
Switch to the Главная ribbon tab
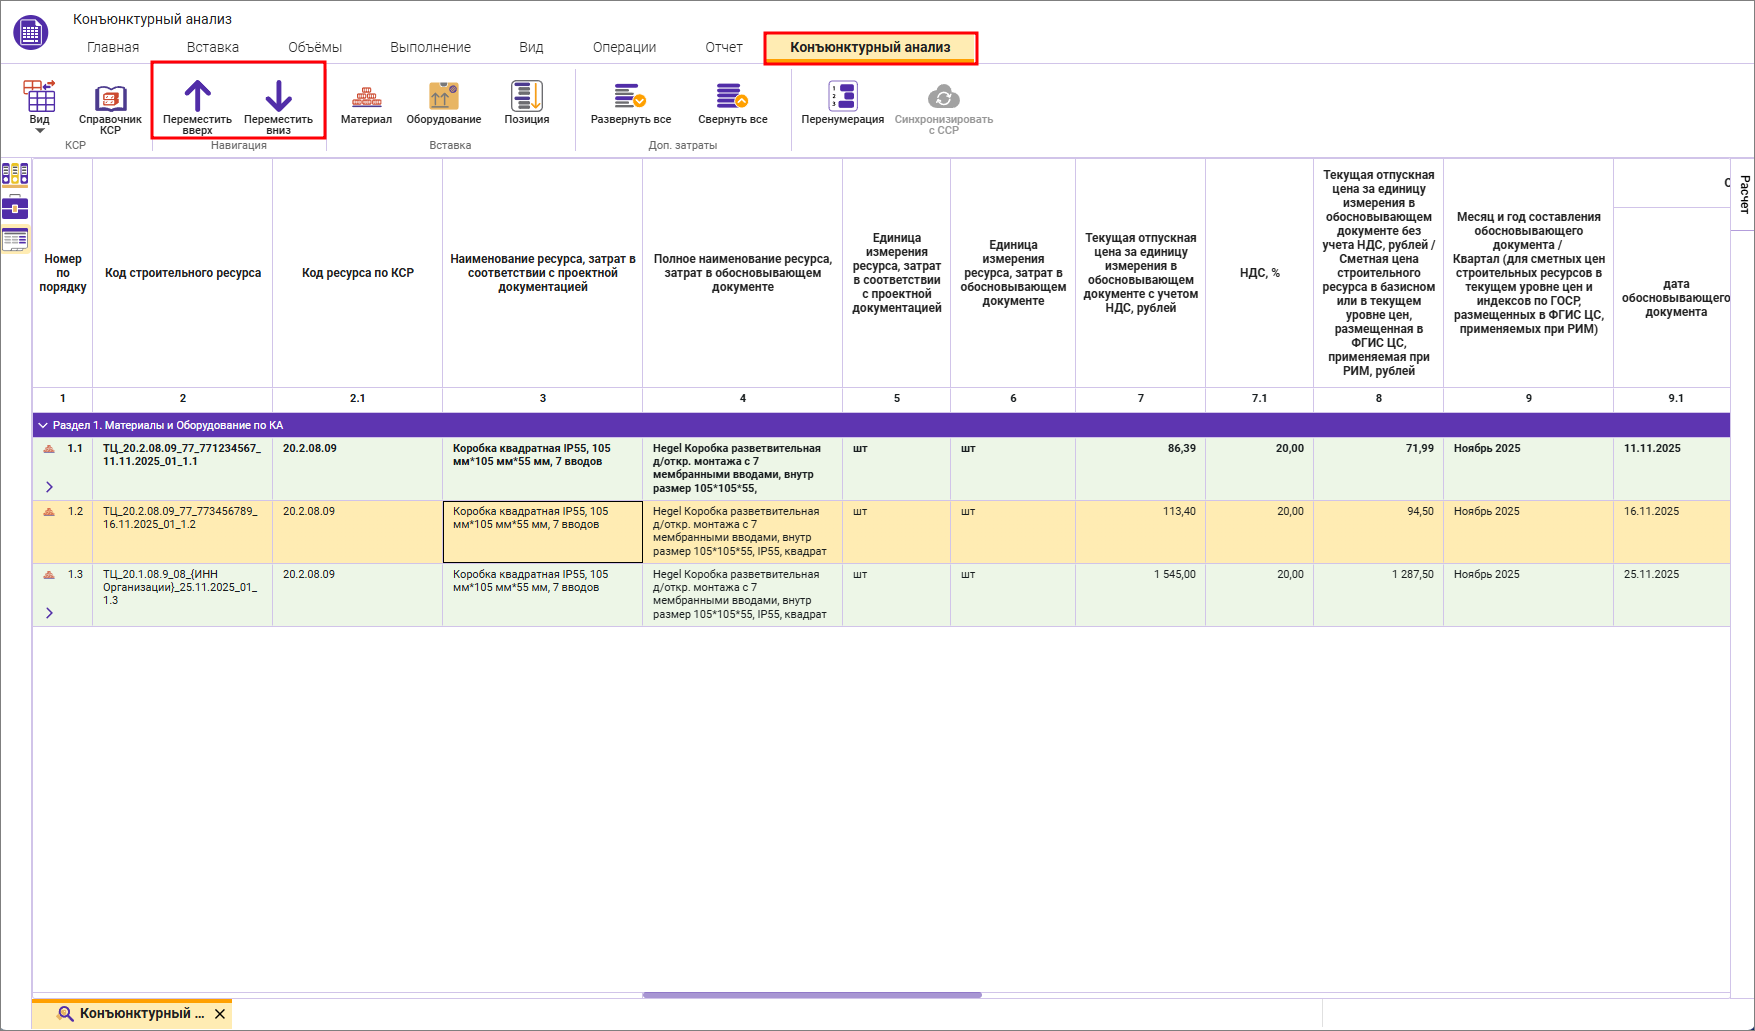click(113, 47)
